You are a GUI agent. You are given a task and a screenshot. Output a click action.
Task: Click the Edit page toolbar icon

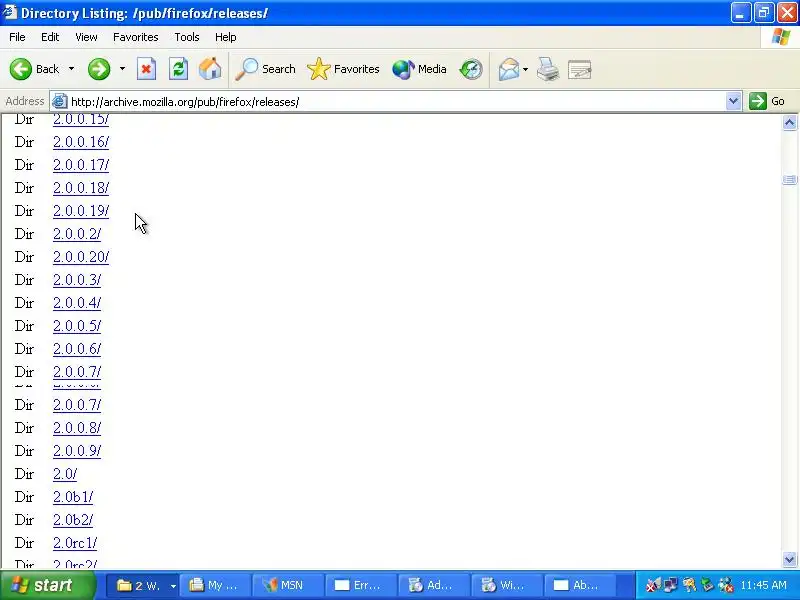580,69
